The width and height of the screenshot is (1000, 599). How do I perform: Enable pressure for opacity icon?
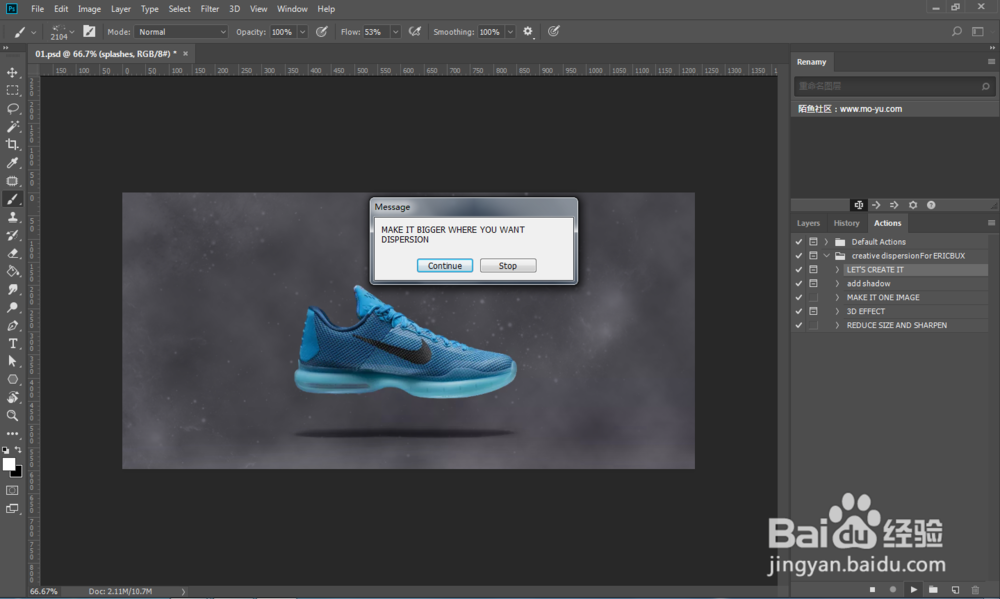point(321,31)
